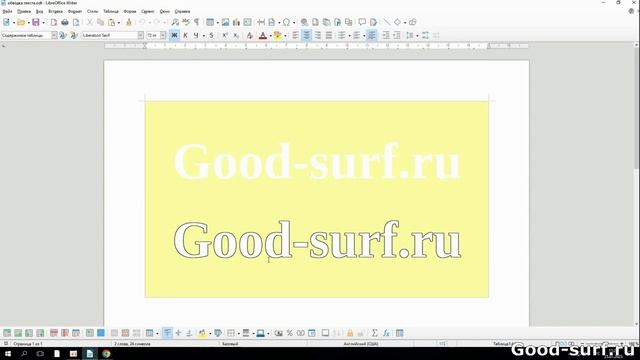The width and height of the screenshot is (640, 360).
Task: Open the Формат menu
Action: click(x=75, y=11)
